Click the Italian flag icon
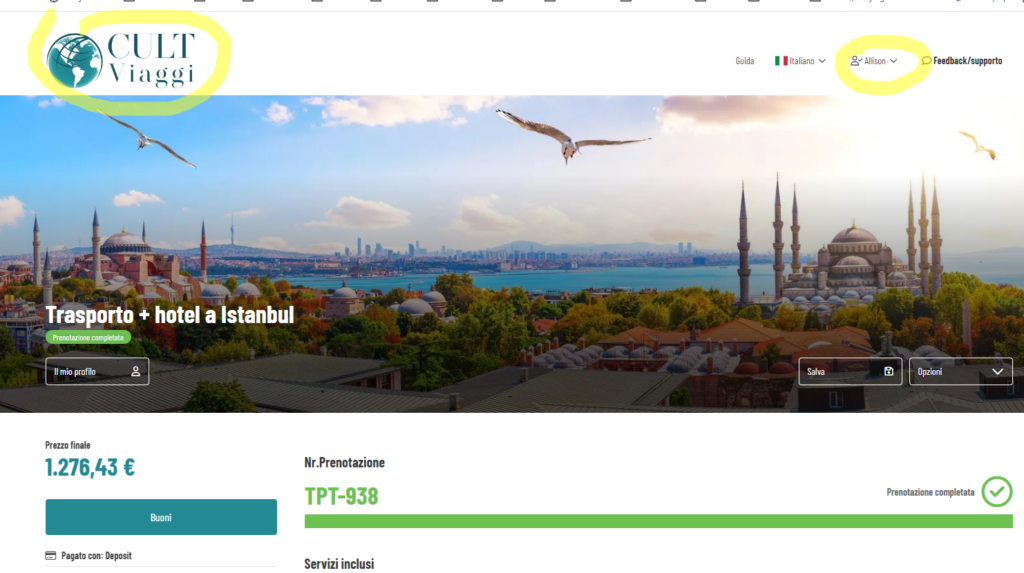The width and height of the screenshot is (1024, 573). click(781, 61)
